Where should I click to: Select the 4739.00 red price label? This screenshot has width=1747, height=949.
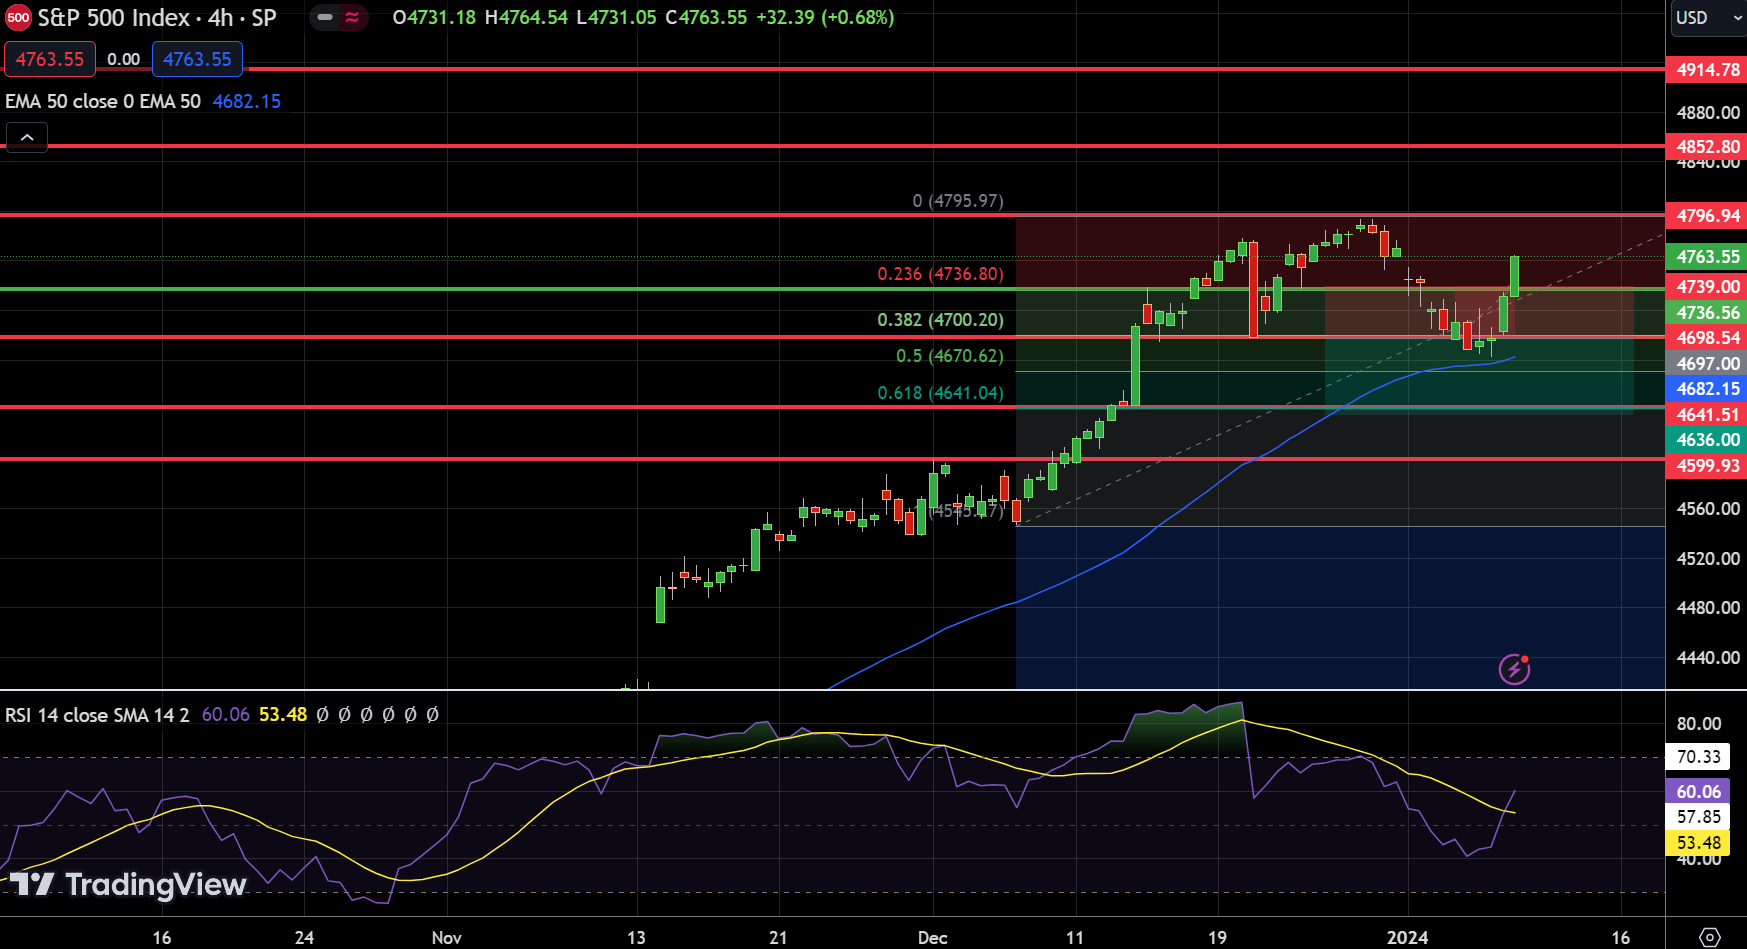(x=1707, y=287)
